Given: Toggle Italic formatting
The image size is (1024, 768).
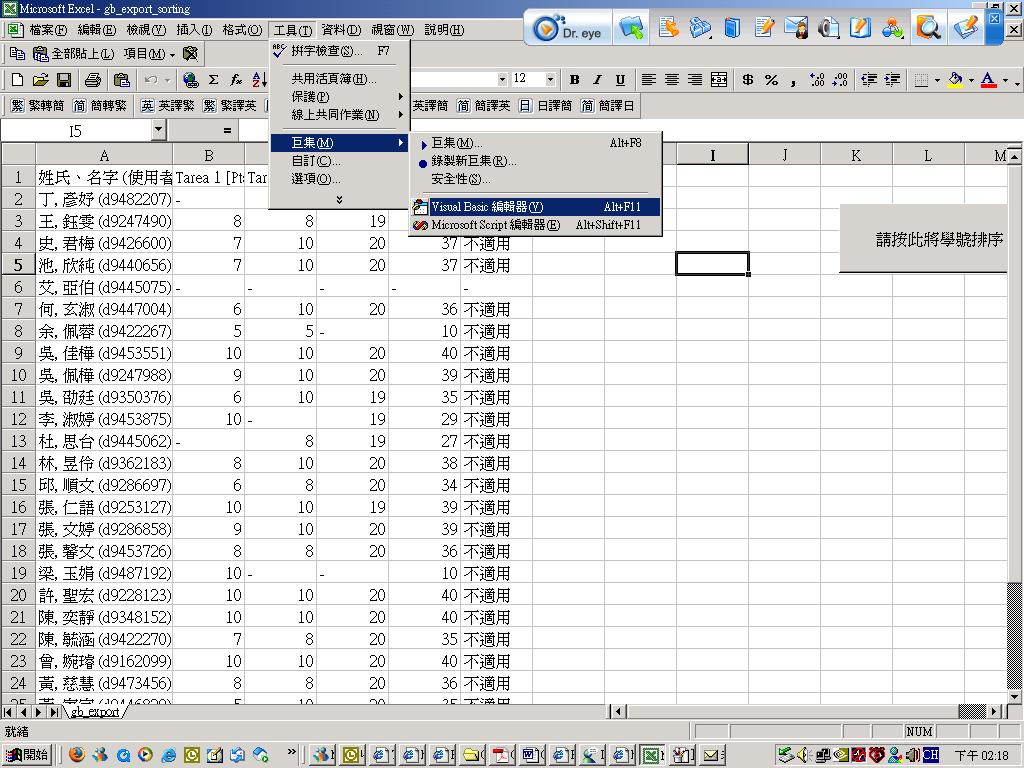Looking at the screenshot, I should 597,80.
